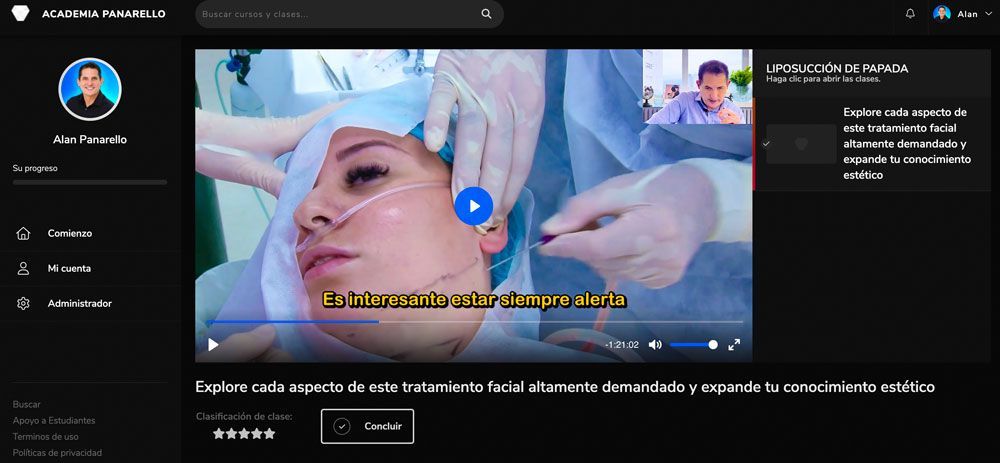Viewport: 1000px width, 463px height.
Task: Click the Buscar cursos y clases search field
Action: (335, 14)
